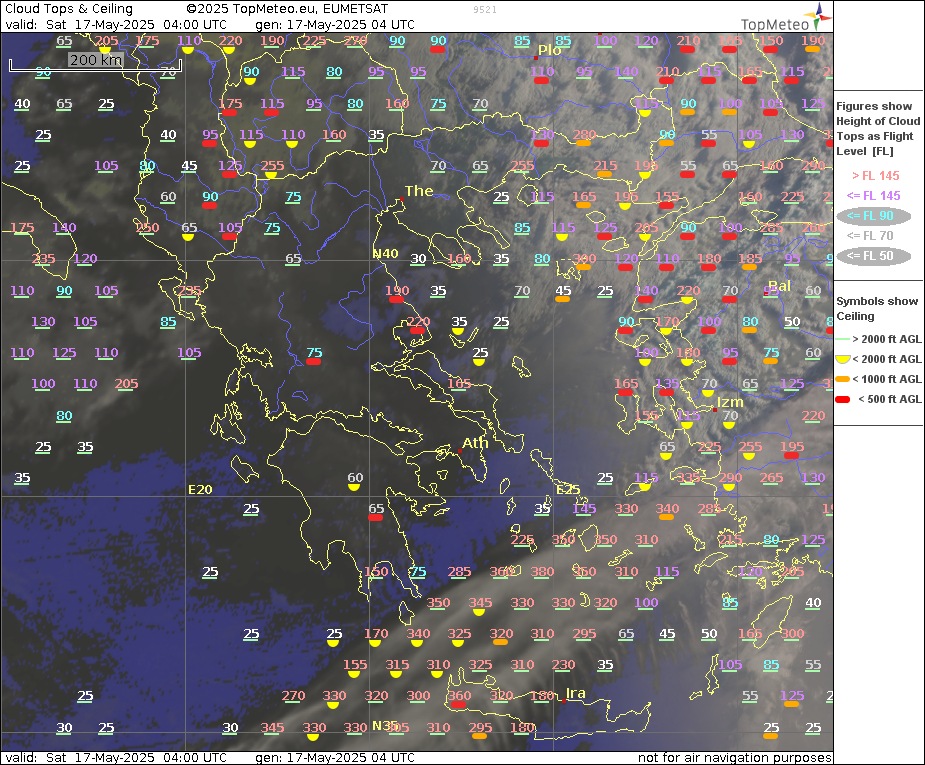Click the Ath (Athens) city label
This screenshot has width=925, height=765.
[475, 443]
